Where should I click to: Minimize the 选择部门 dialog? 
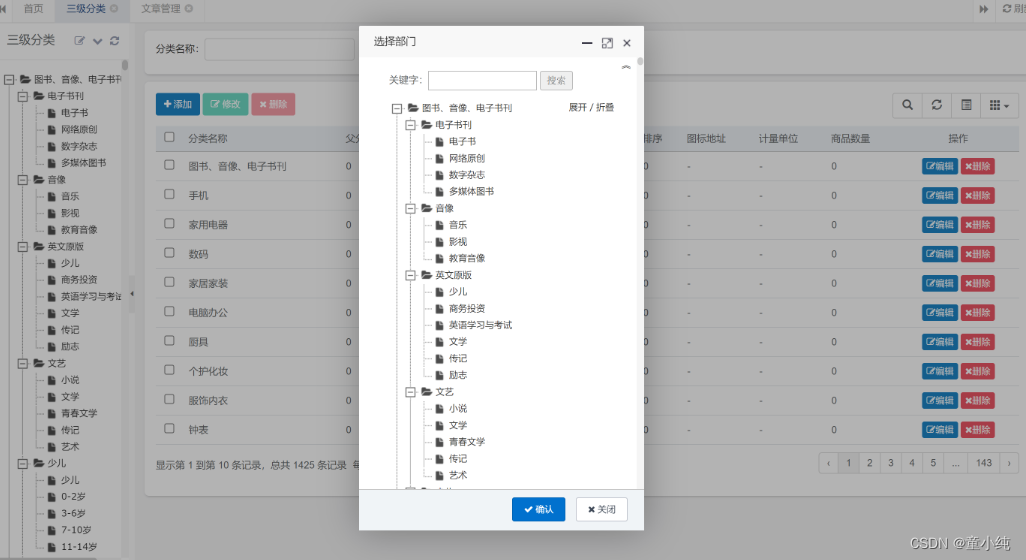[x=587, y=43]
